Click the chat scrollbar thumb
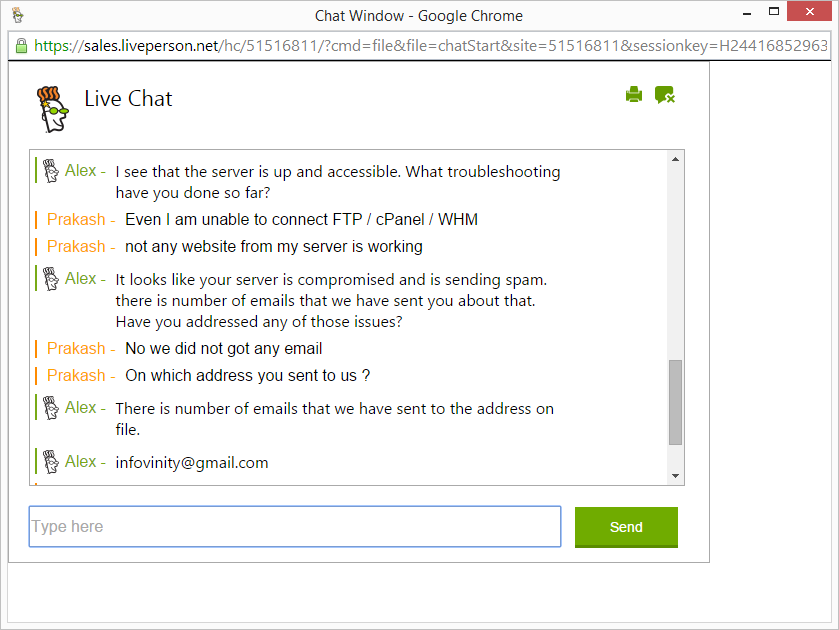The height and width of the screenshot is (630, 839). 675,402
